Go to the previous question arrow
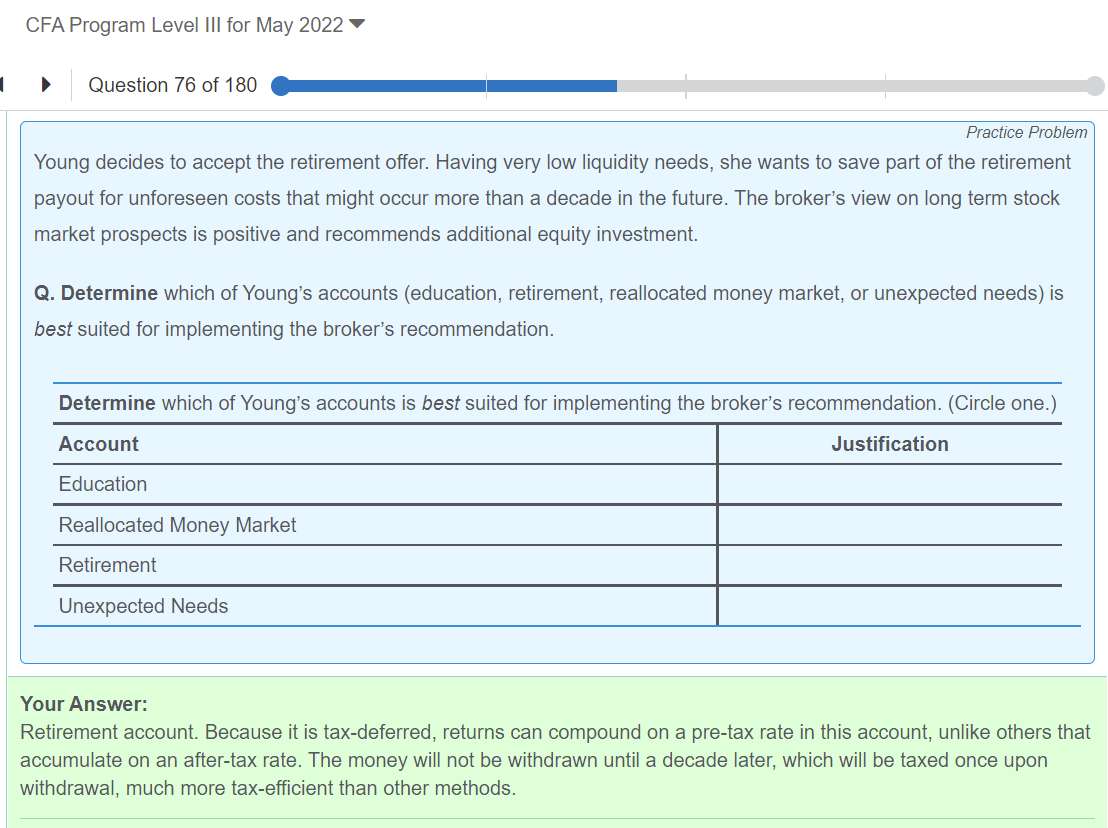This screenshot has height=828, width=1108. point(3,85)
